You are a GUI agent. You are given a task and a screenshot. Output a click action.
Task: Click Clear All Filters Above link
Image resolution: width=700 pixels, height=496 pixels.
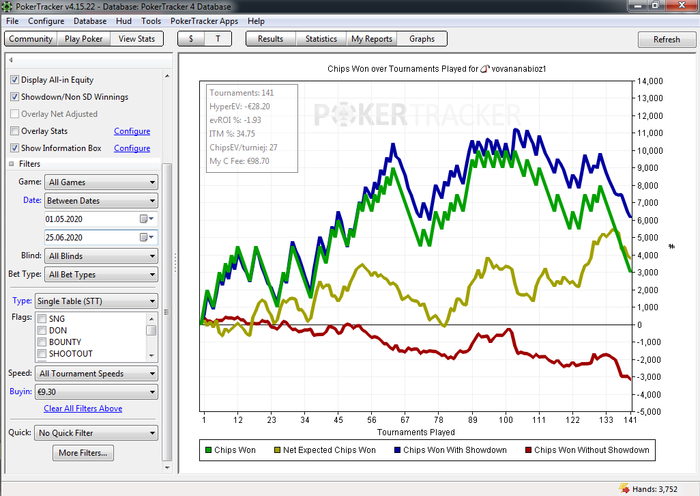(x=83, y=408)
